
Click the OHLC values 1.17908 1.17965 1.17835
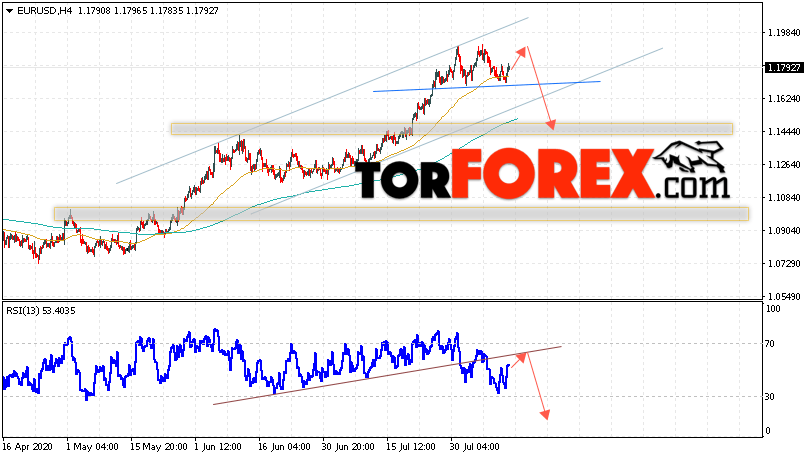(x=131, y=10)
